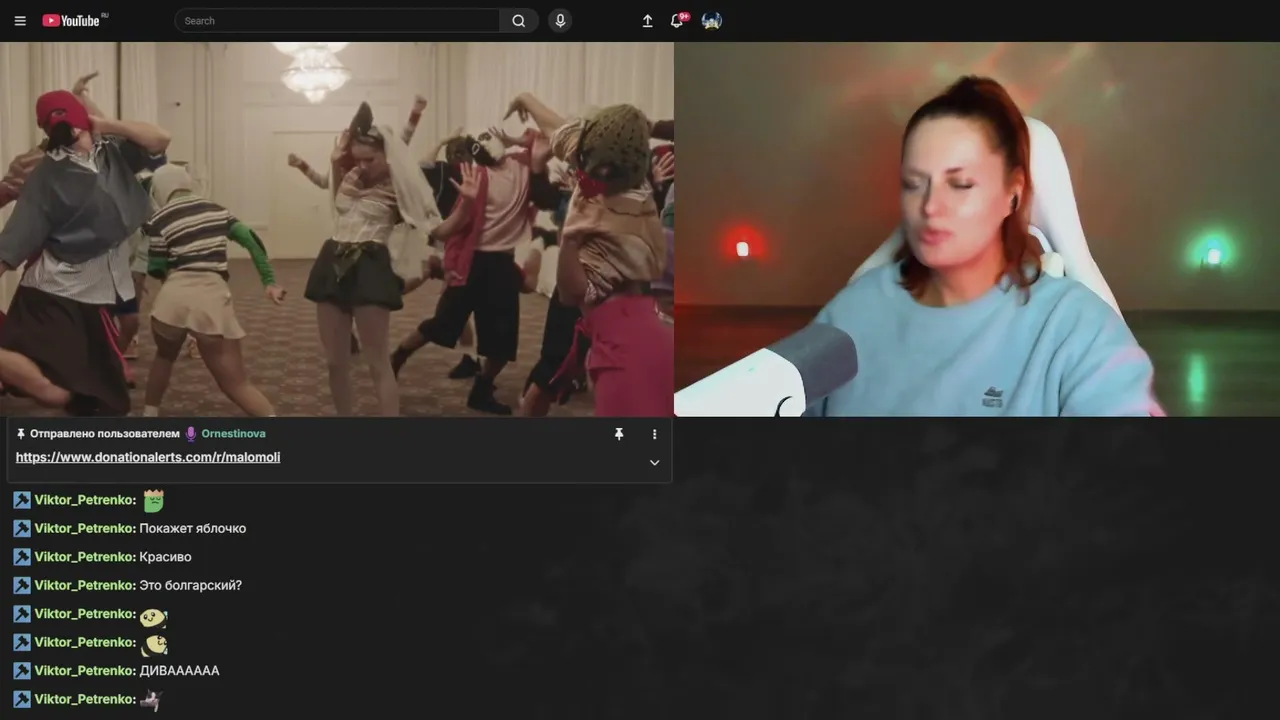
Task: Click the badge beside "ДИВААААА"
Action: (x=22, y=671)
